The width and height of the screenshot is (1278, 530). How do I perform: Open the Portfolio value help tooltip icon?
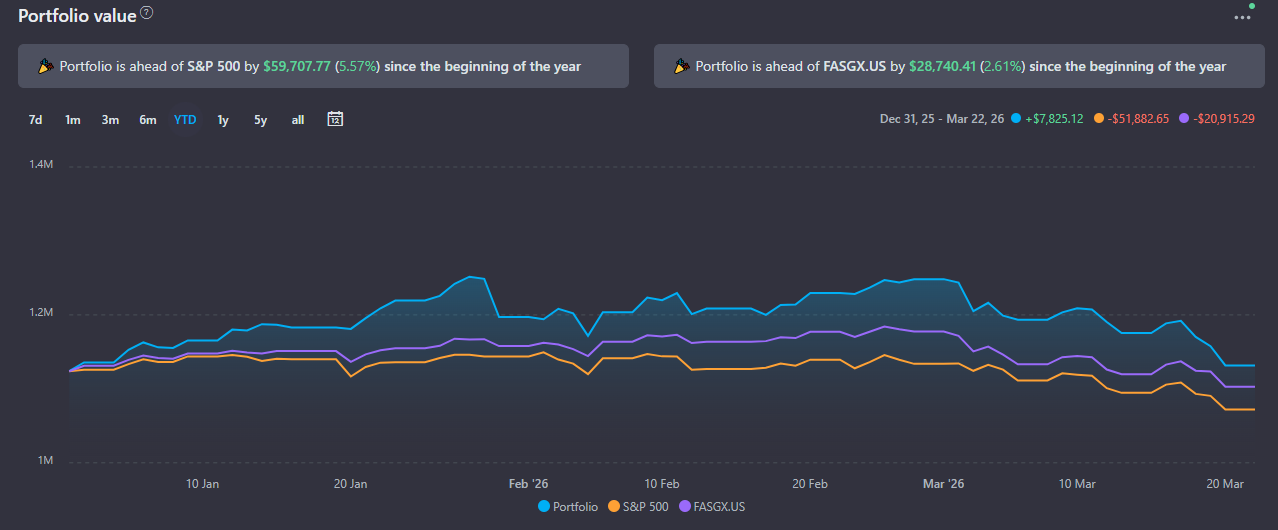click(147, 13)
